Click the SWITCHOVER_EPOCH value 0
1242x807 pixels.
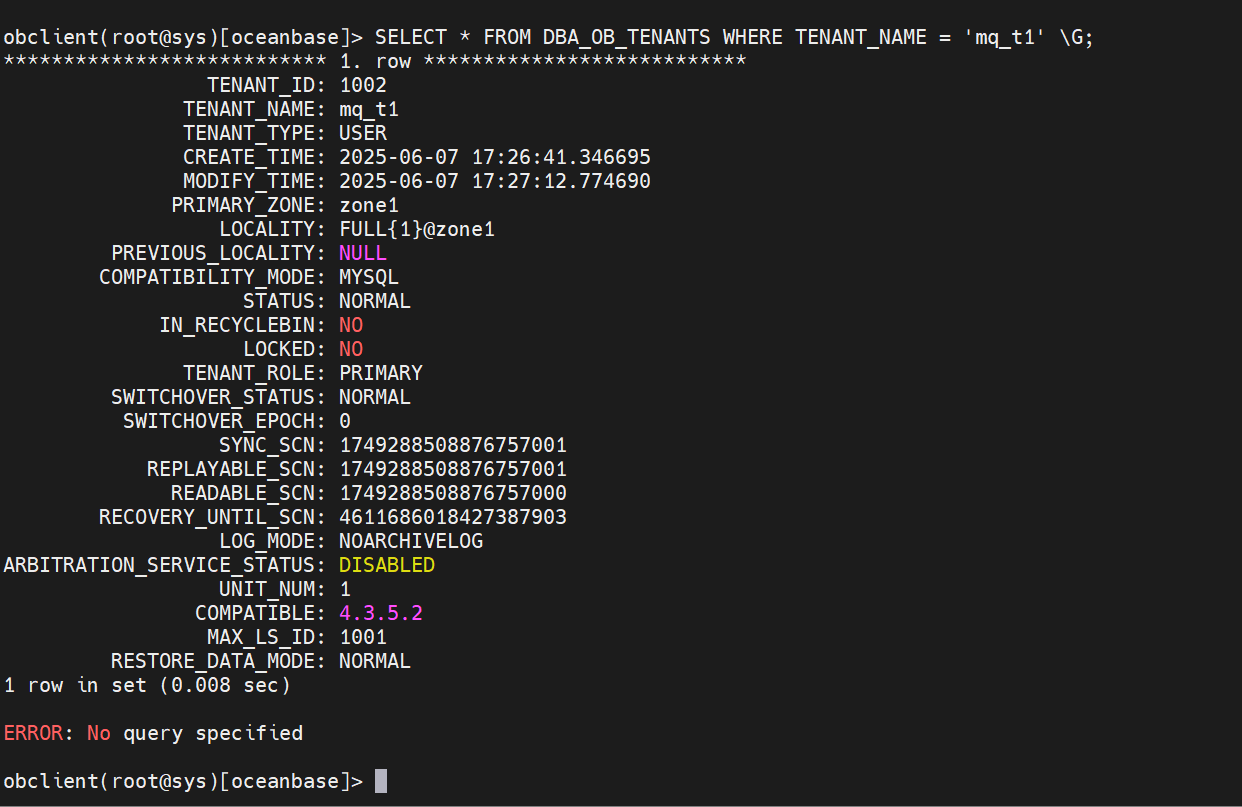(345, 421)
